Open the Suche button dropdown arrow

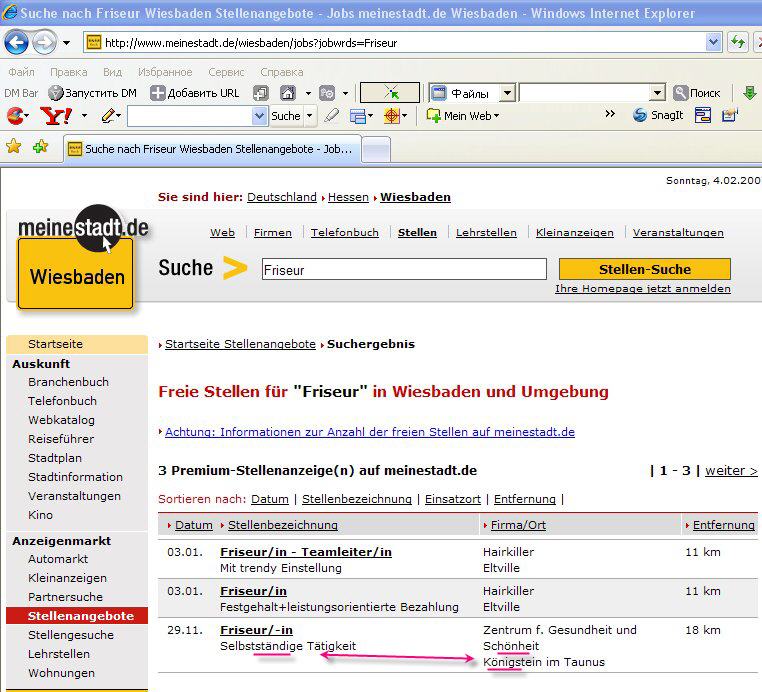[310, 116]
